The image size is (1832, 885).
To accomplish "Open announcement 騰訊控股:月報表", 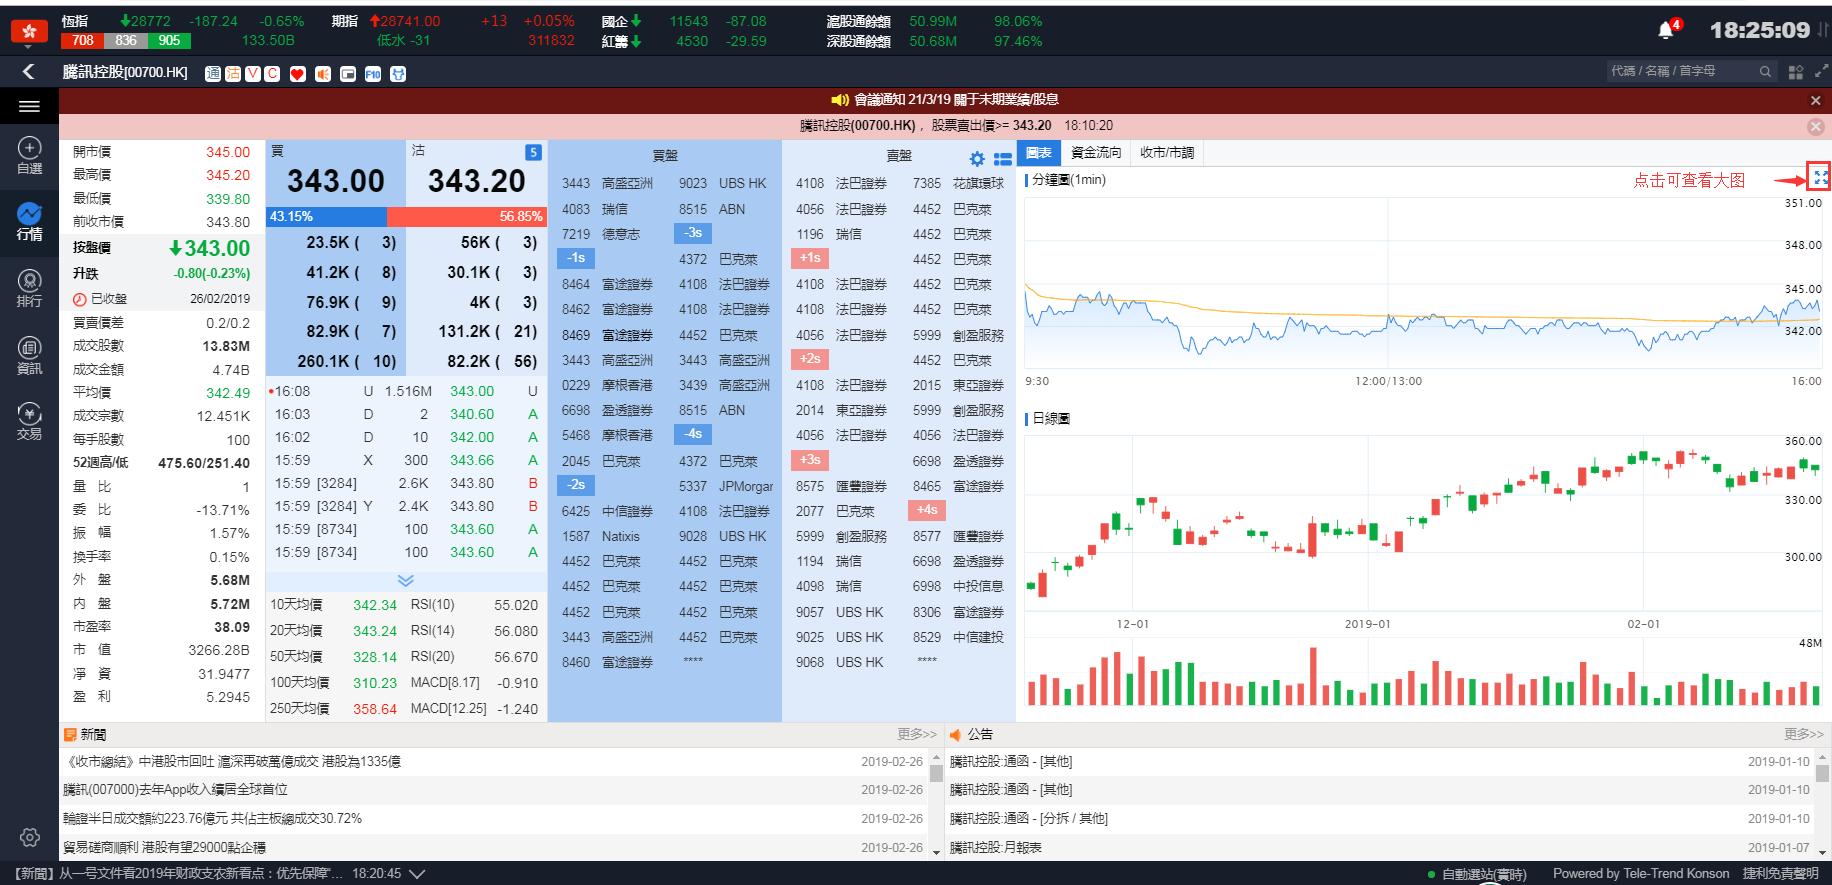I will (x=995, y=847).
